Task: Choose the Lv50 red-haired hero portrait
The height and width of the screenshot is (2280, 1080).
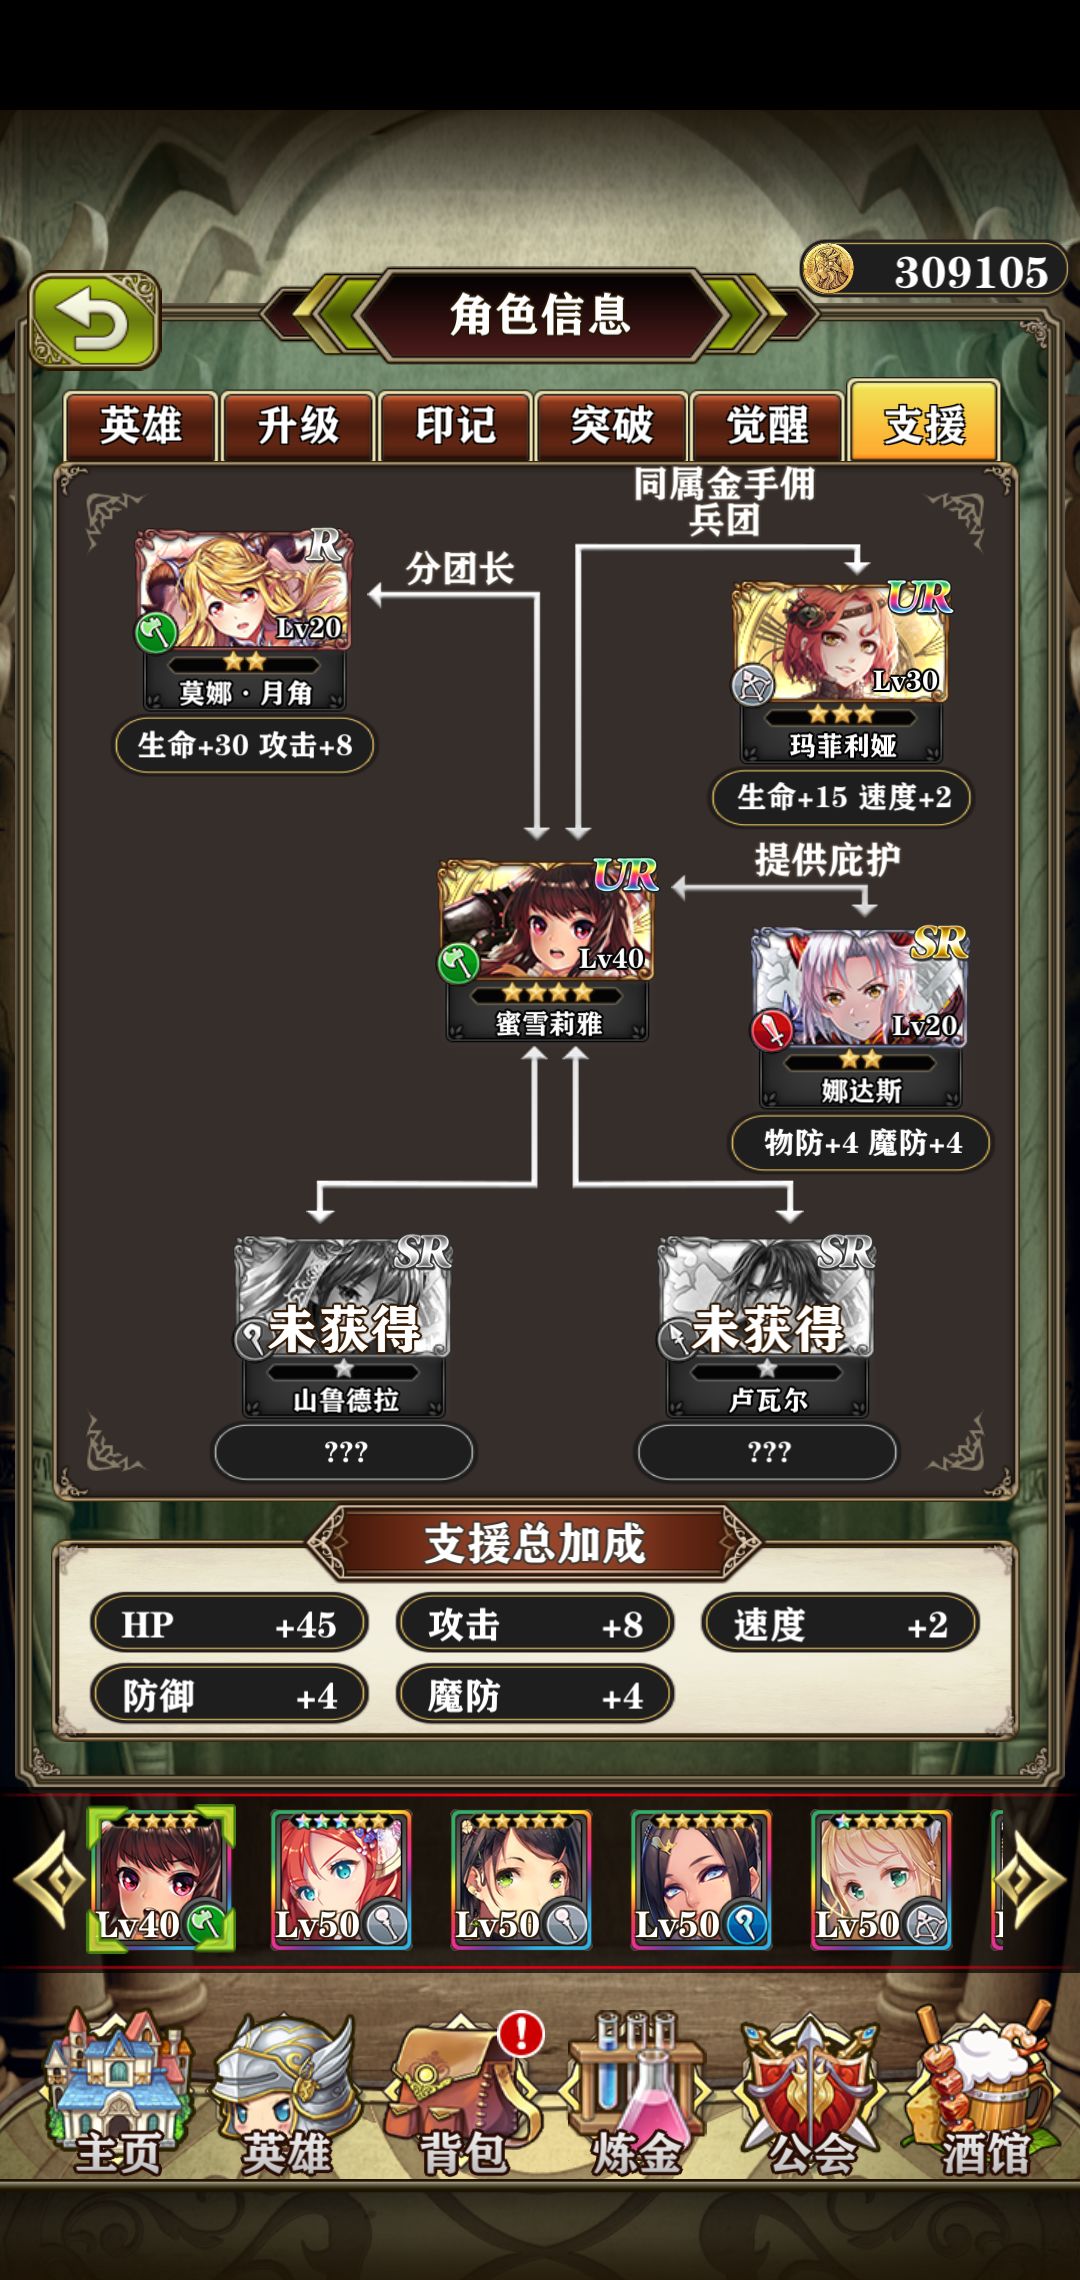Action: point(341,1880)
